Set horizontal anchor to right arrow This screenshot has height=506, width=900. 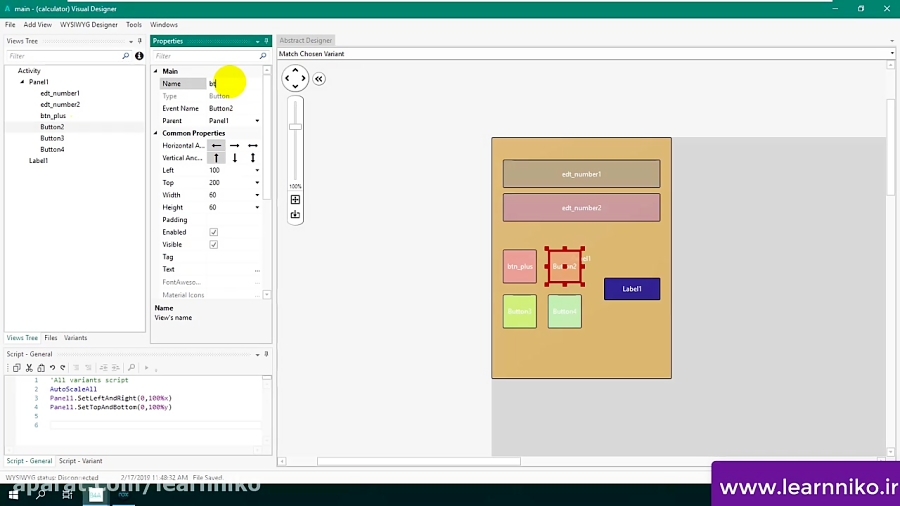coord(234,146)
